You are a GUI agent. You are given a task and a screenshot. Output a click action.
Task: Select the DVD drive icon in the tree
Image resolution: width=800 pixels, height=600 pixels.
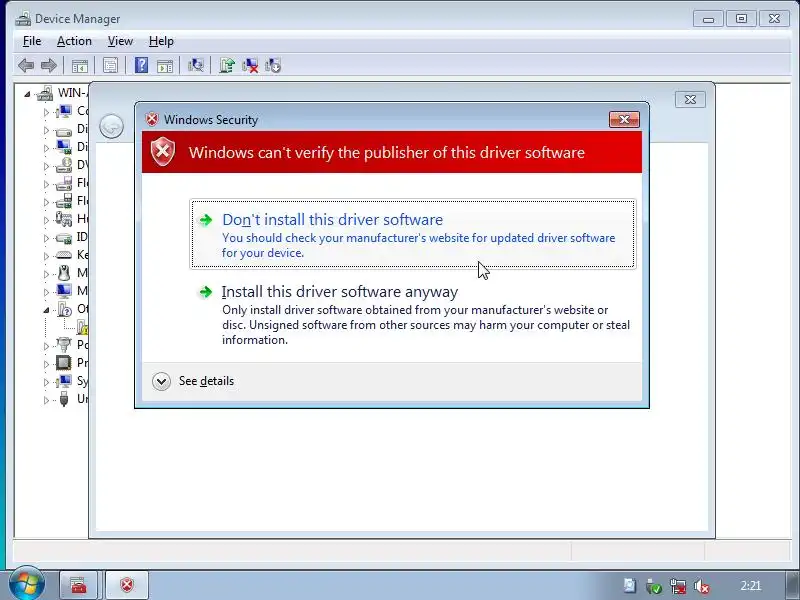(64, 165)
